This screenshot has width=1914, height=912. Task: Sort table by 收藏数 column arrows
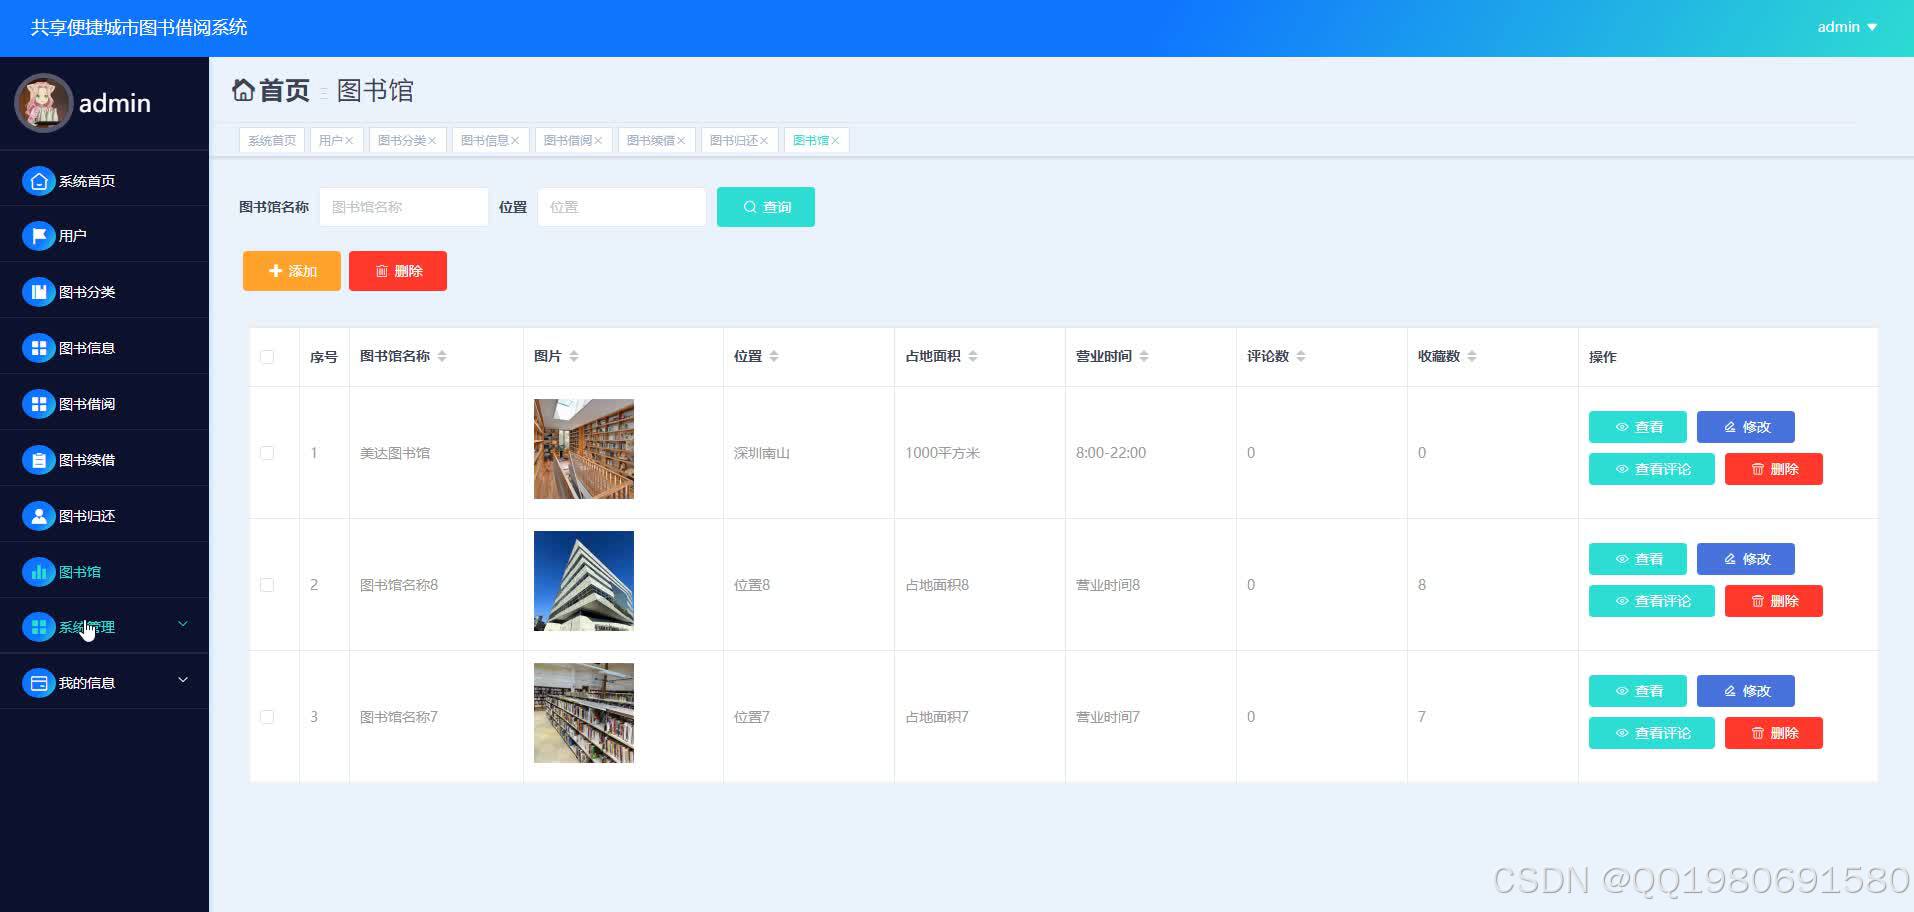click(1472, 356)
